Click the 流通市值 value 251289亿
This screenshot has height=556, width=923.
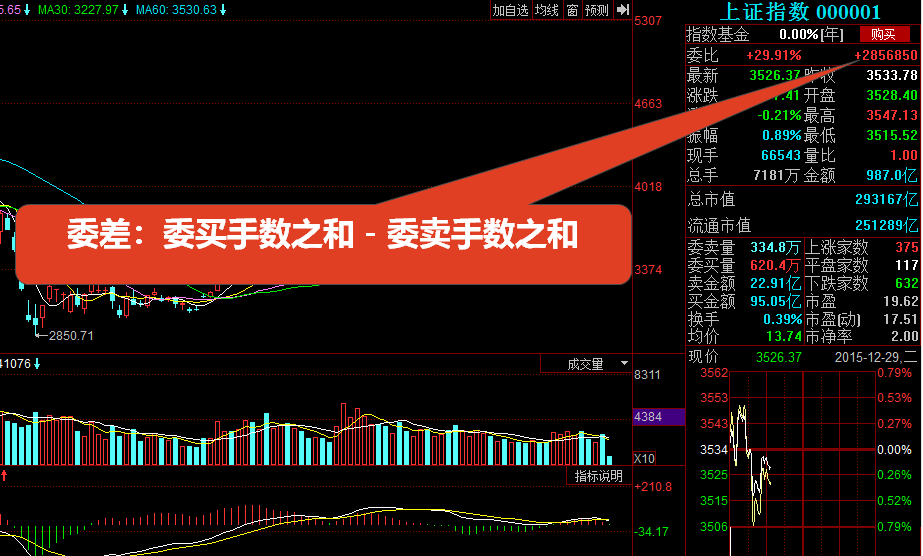pos(887,225)
